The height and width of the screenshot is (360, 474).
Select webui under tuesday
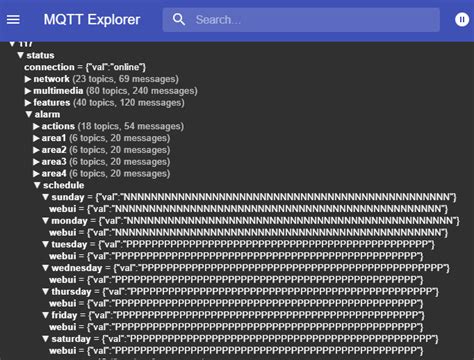pos(63,256)
